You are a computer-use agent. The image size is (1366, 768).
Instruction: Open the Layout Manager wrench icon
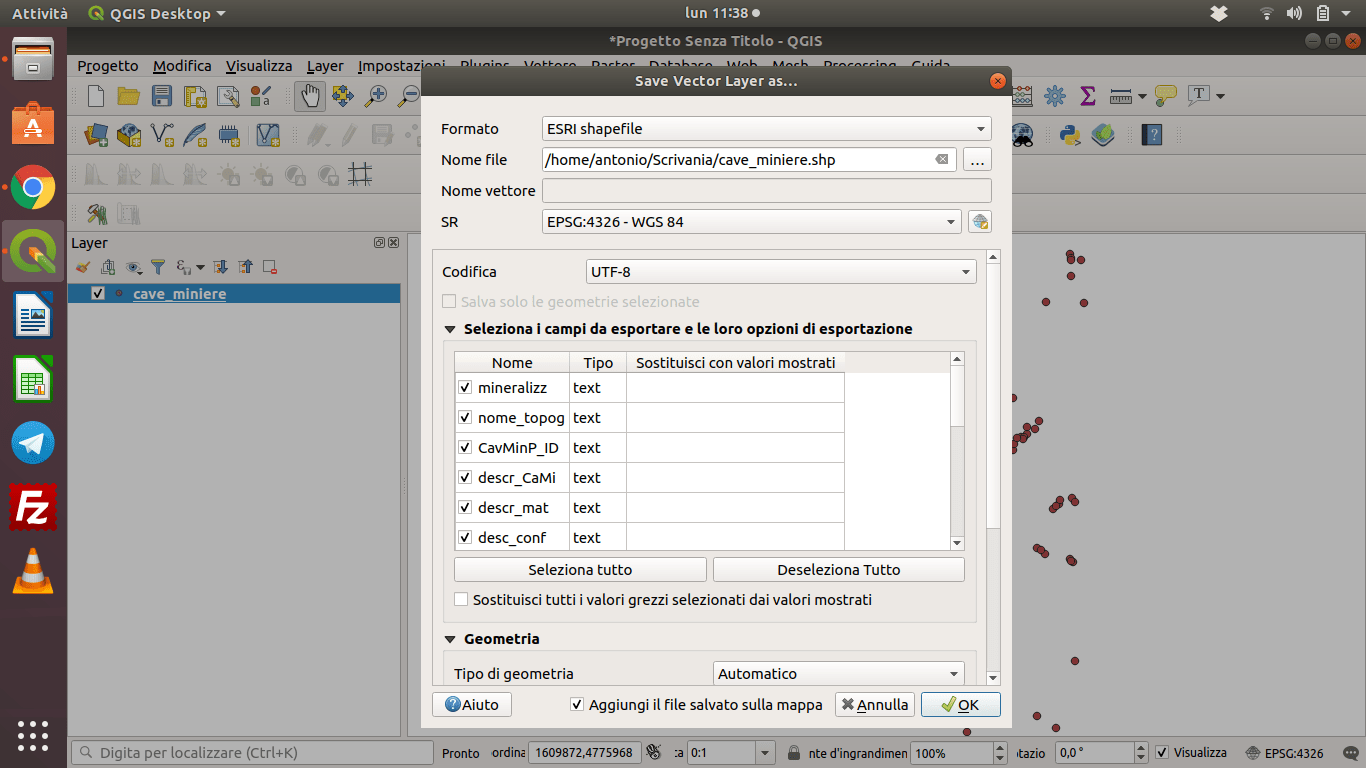coord(228,96)
